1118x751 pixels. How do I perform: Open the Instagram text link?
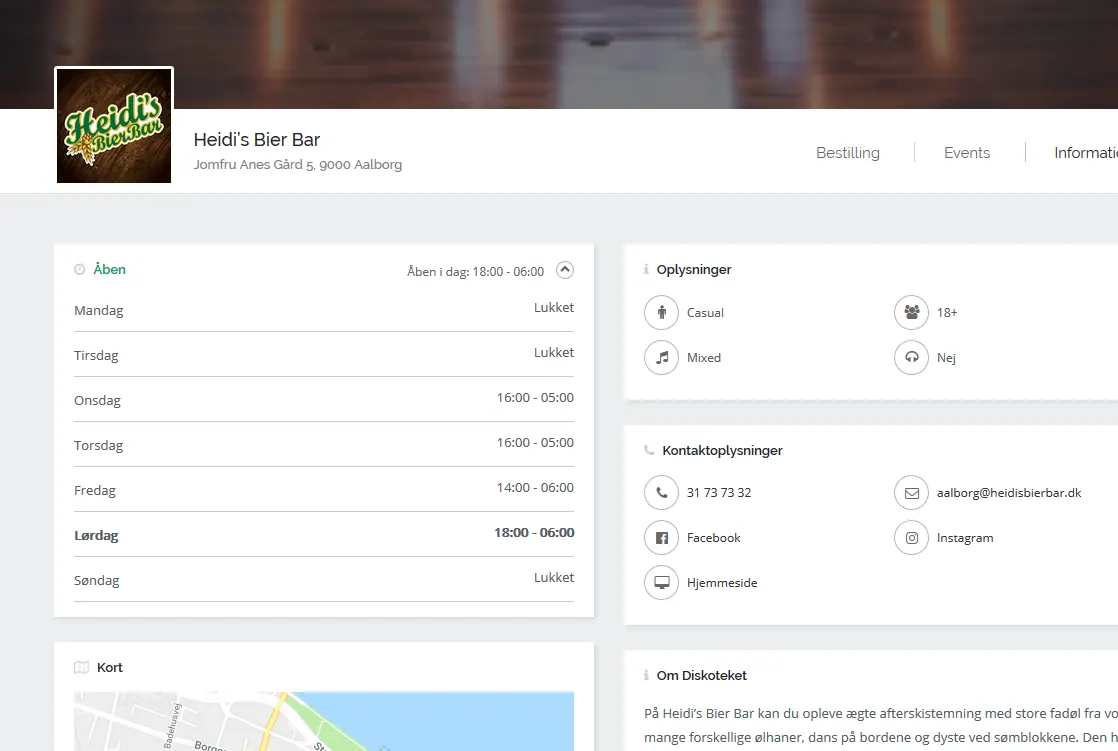(965, 538)
